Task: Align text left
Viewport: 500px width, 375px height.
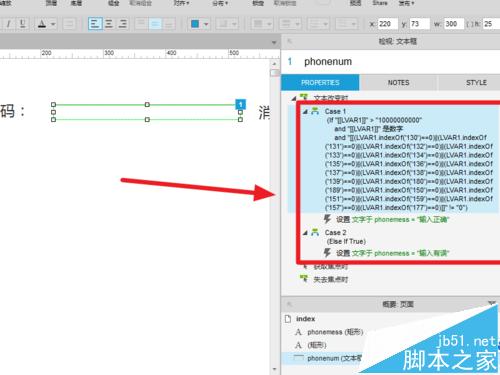Action: 95,24
